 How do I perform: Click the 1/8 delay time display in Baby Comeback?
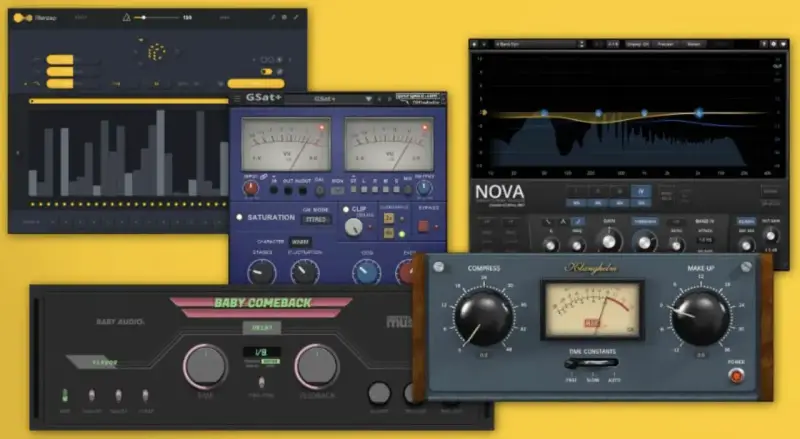pyautogui.click(x=262, y=353)
